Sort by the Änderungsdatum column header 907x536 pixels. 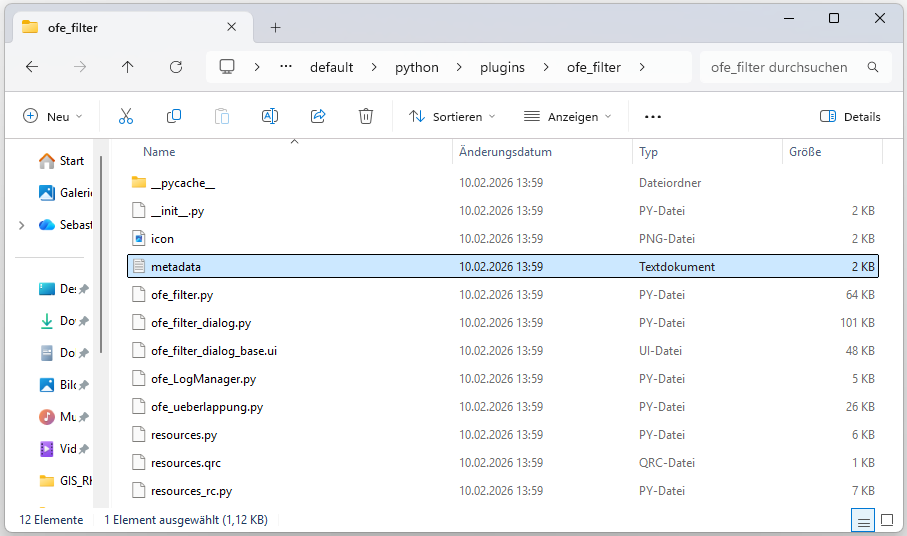click(506, 152)
